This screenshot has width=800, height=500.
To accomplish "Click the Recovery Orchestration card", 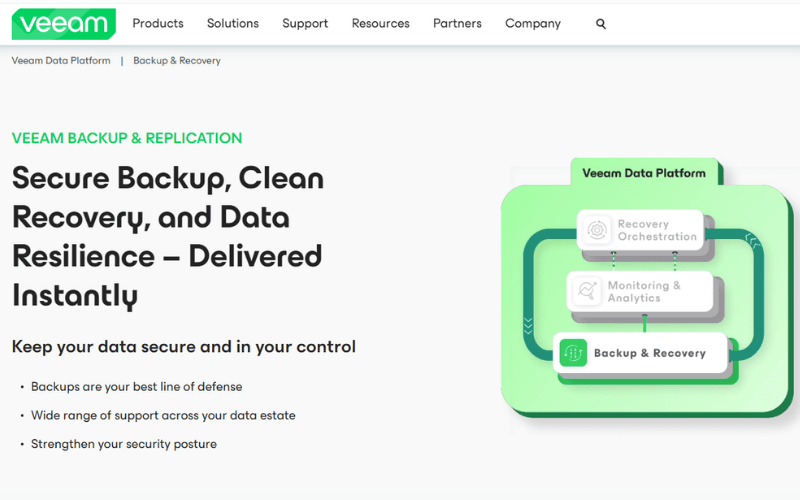I will pos(640,230).
